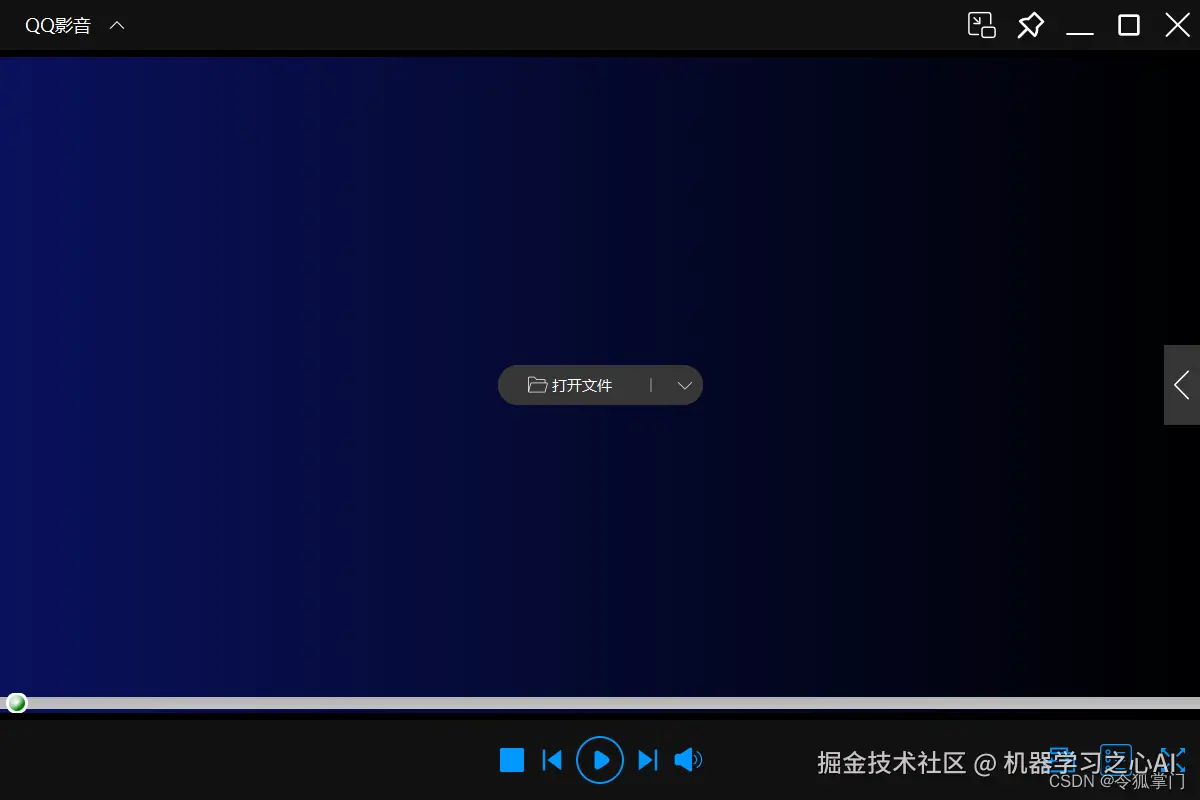
Task: Mute audio via the speaker icon
Action: (x=688, y=760)
